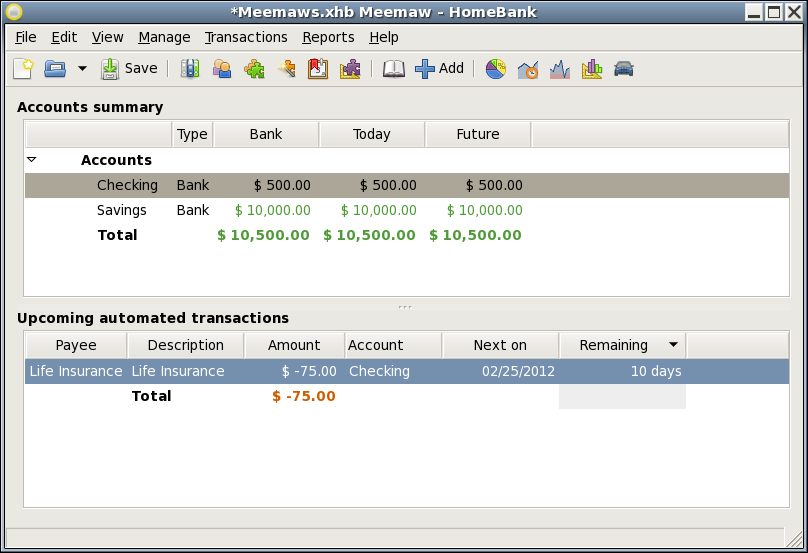This screenshot has width=808, height=553.
Task: Click the Future column header
Action: [478, 135]
